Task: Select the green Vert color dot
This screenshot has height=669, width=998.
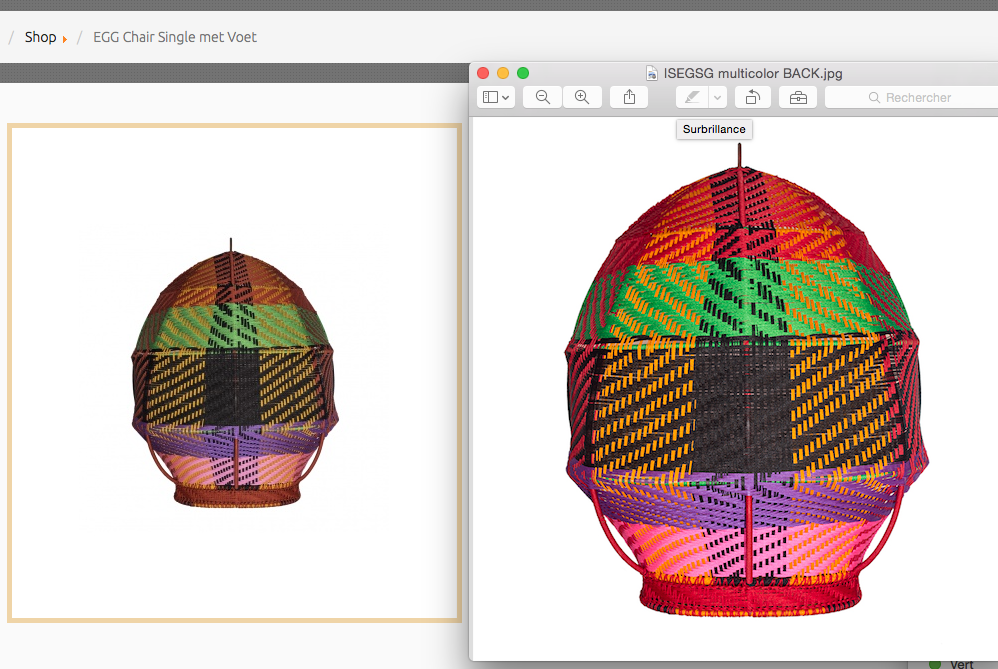Action: pyautogui.click(x=935, y=664)
